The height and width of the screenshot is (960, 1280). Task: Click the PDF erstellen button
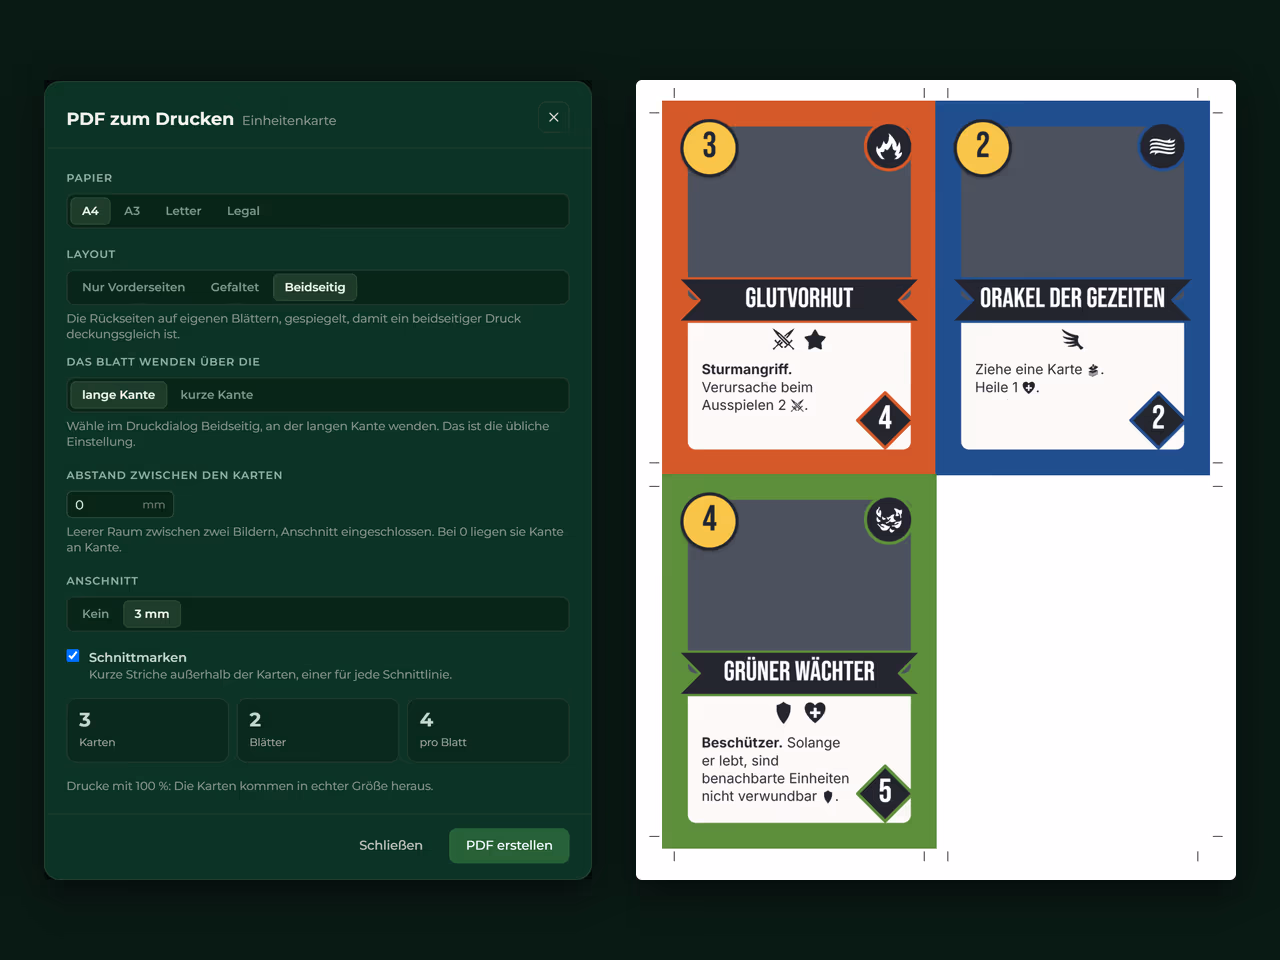click(509, 845)
